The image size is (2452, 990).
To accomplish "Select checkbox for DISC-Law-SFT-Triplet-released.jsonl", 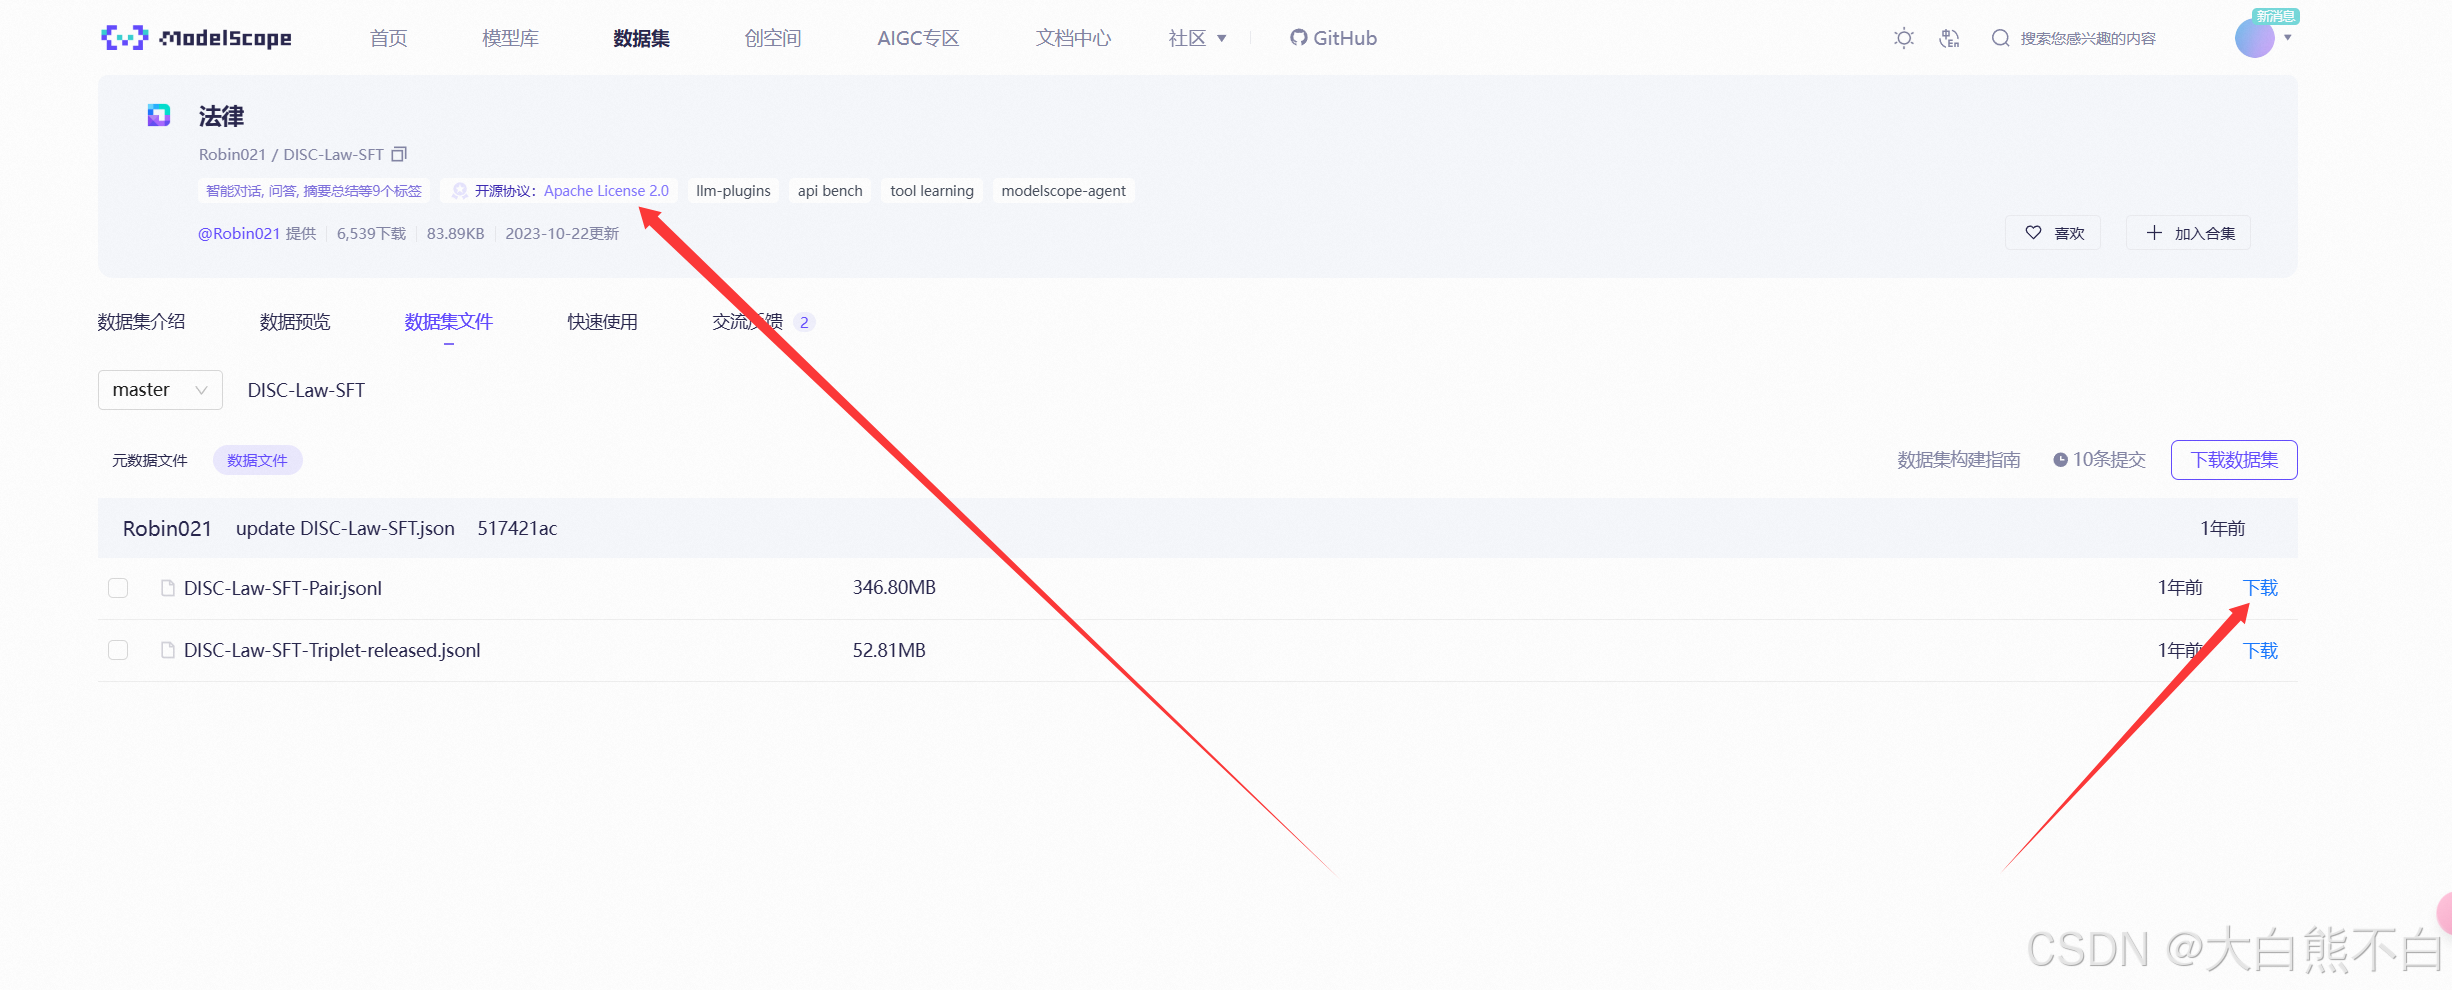I will tap(118, 650).
